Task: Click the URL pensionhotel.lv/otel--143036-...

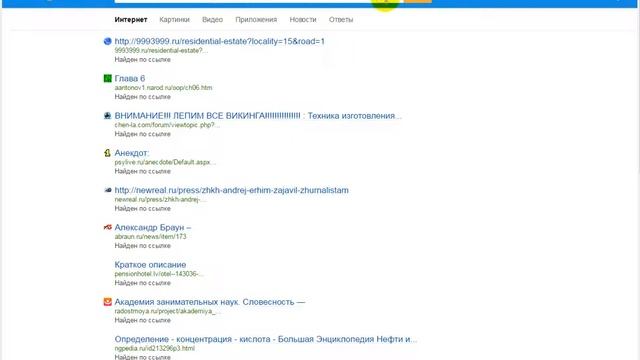Action: coord(159,274)
